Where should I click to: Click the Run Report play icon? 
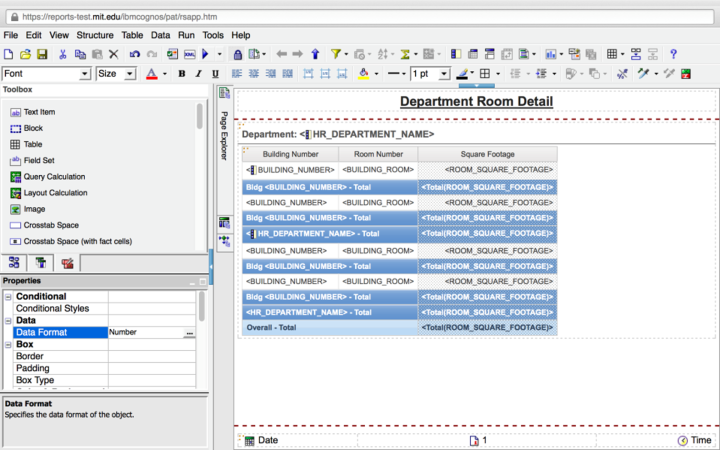click(x=206, y=54)
